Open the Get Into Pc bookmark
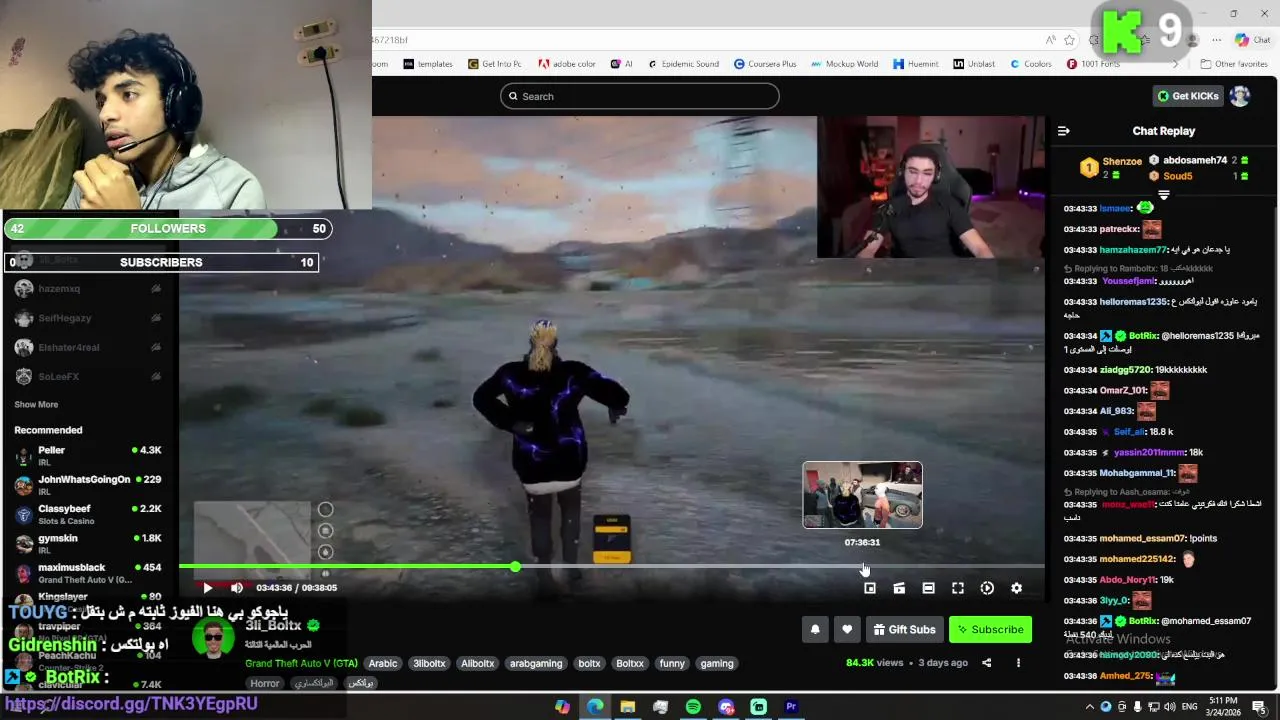This screenshot has height=720, width=1280. [493, 64]
